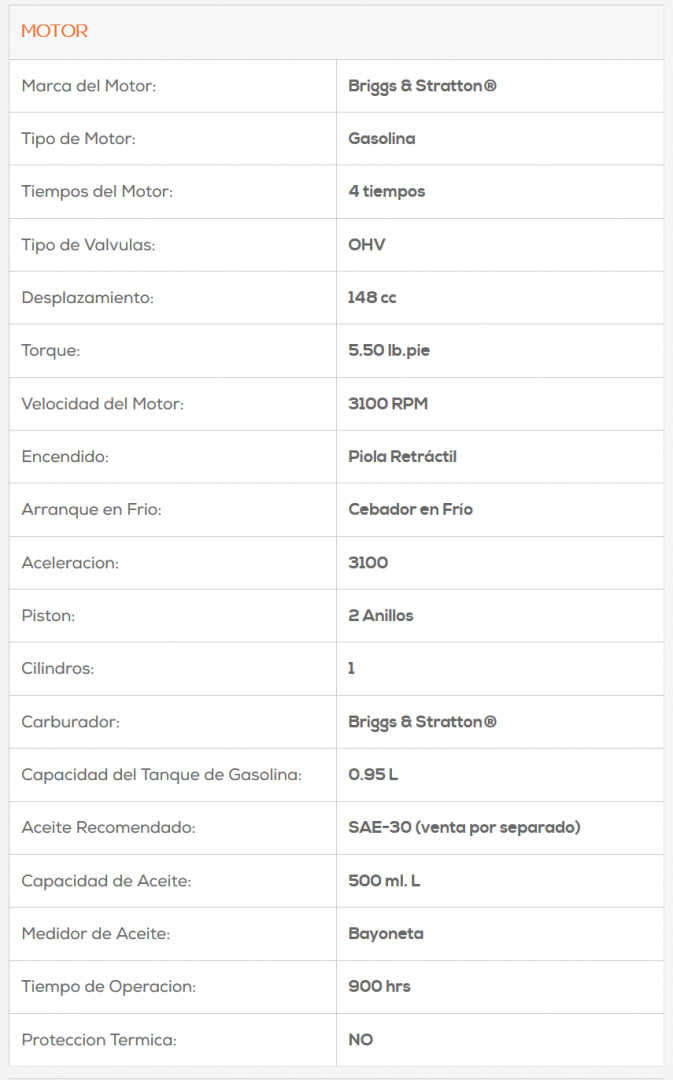The height and width of the screenshot is (1080, 673).
Task: Click the Bayoneta oil gauge value
Action: click(386, 934)
